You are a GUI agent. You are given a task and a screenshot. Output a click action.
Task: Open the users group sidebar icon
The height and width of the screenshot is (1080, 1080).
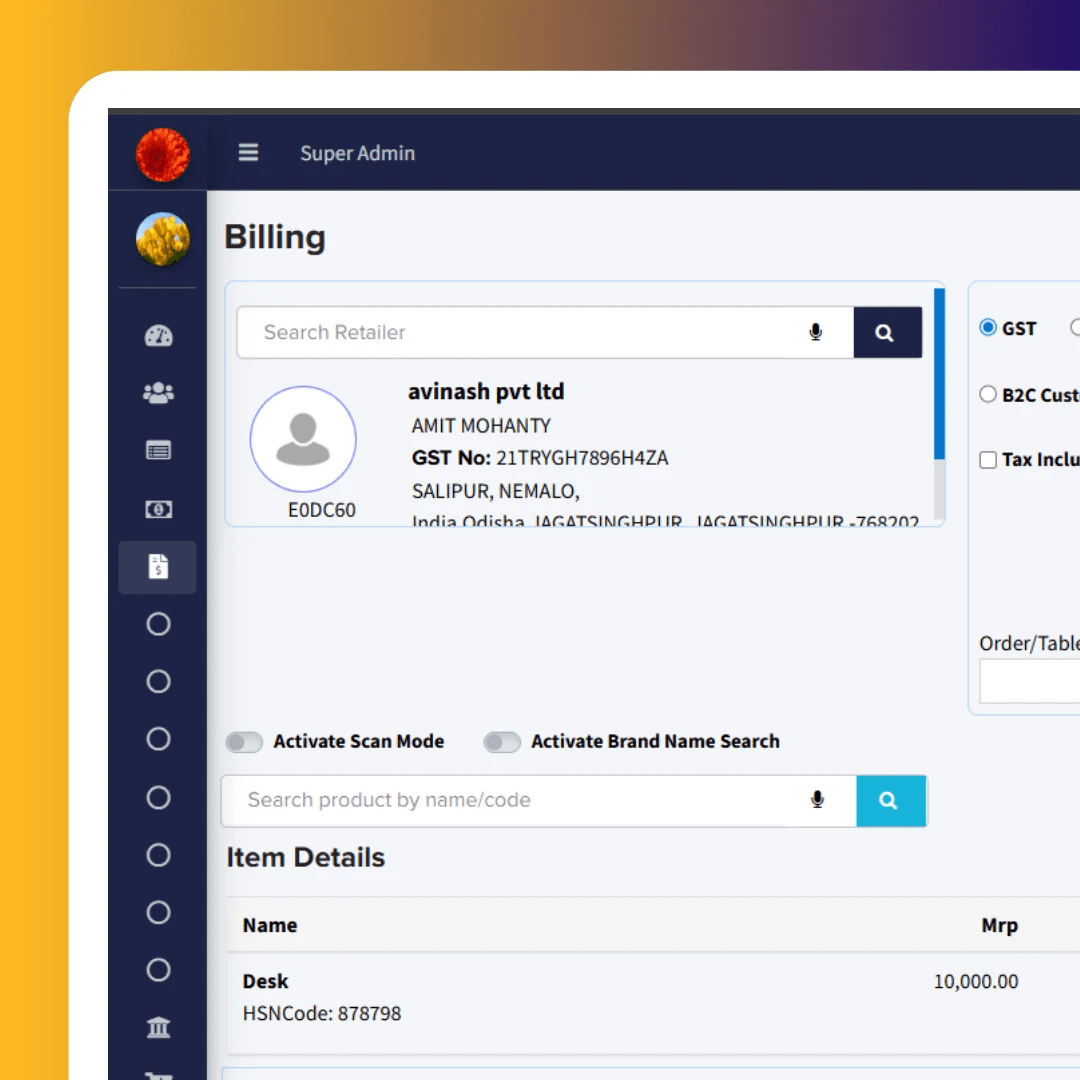coord(158,393)
